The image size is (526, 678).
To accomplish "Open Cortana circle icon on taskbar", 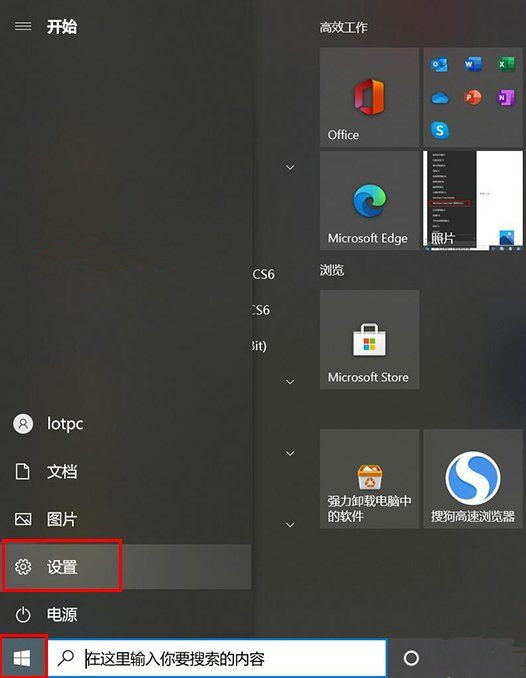I will (x=411, y=658).
